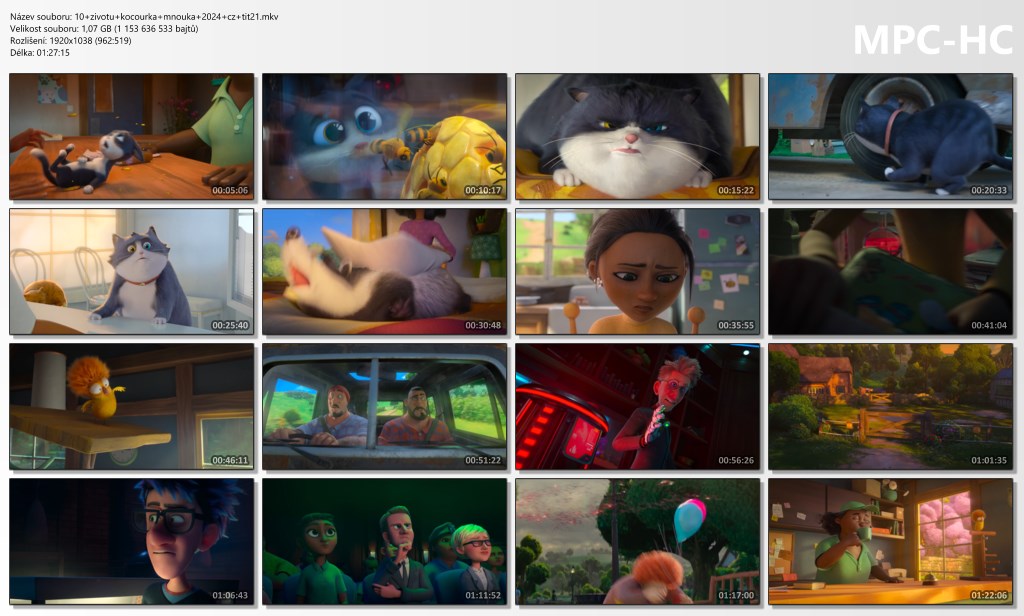The image size is (1024, 616).
Task: Select the countryside cottage thumbnail at 01:01:35
Action: (890, 406)
